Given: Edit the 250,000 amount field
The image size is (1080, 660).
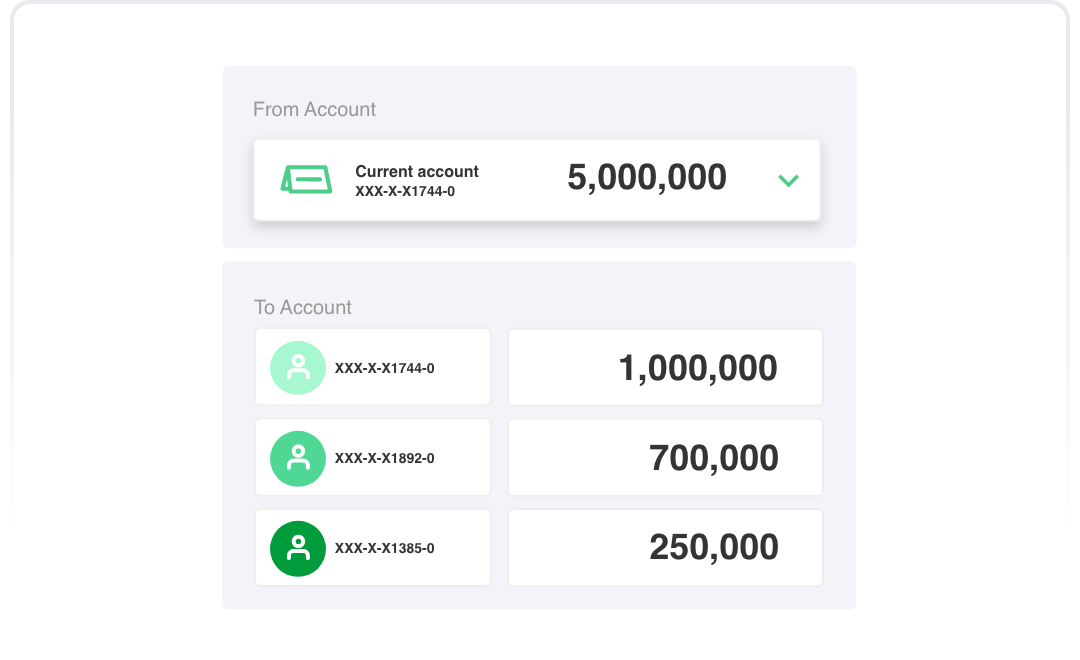Looking at the screenshot, I should coord(665,548).
